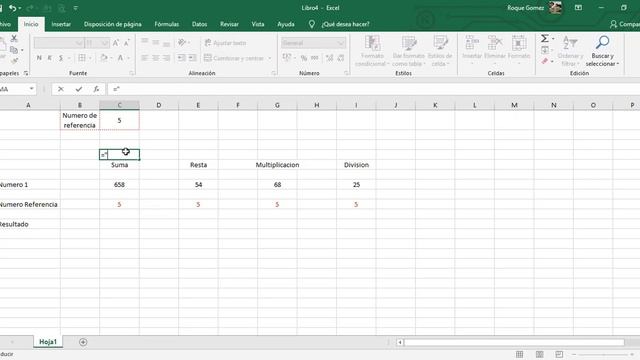
Task: Expand Fuente group dialog launcher
Action: pyautogui.click(x=131, y=73)
